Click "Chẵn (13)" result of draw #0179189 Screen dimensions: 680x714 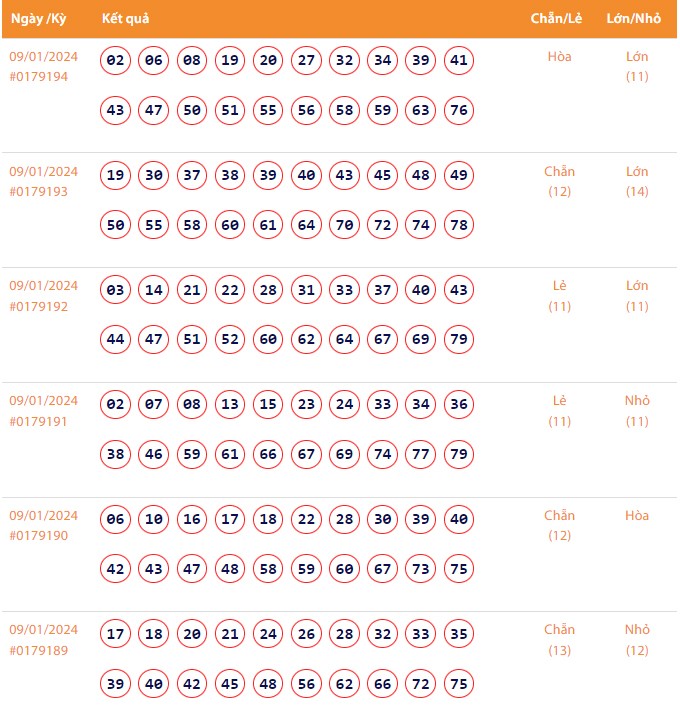[x=559, y=640]
